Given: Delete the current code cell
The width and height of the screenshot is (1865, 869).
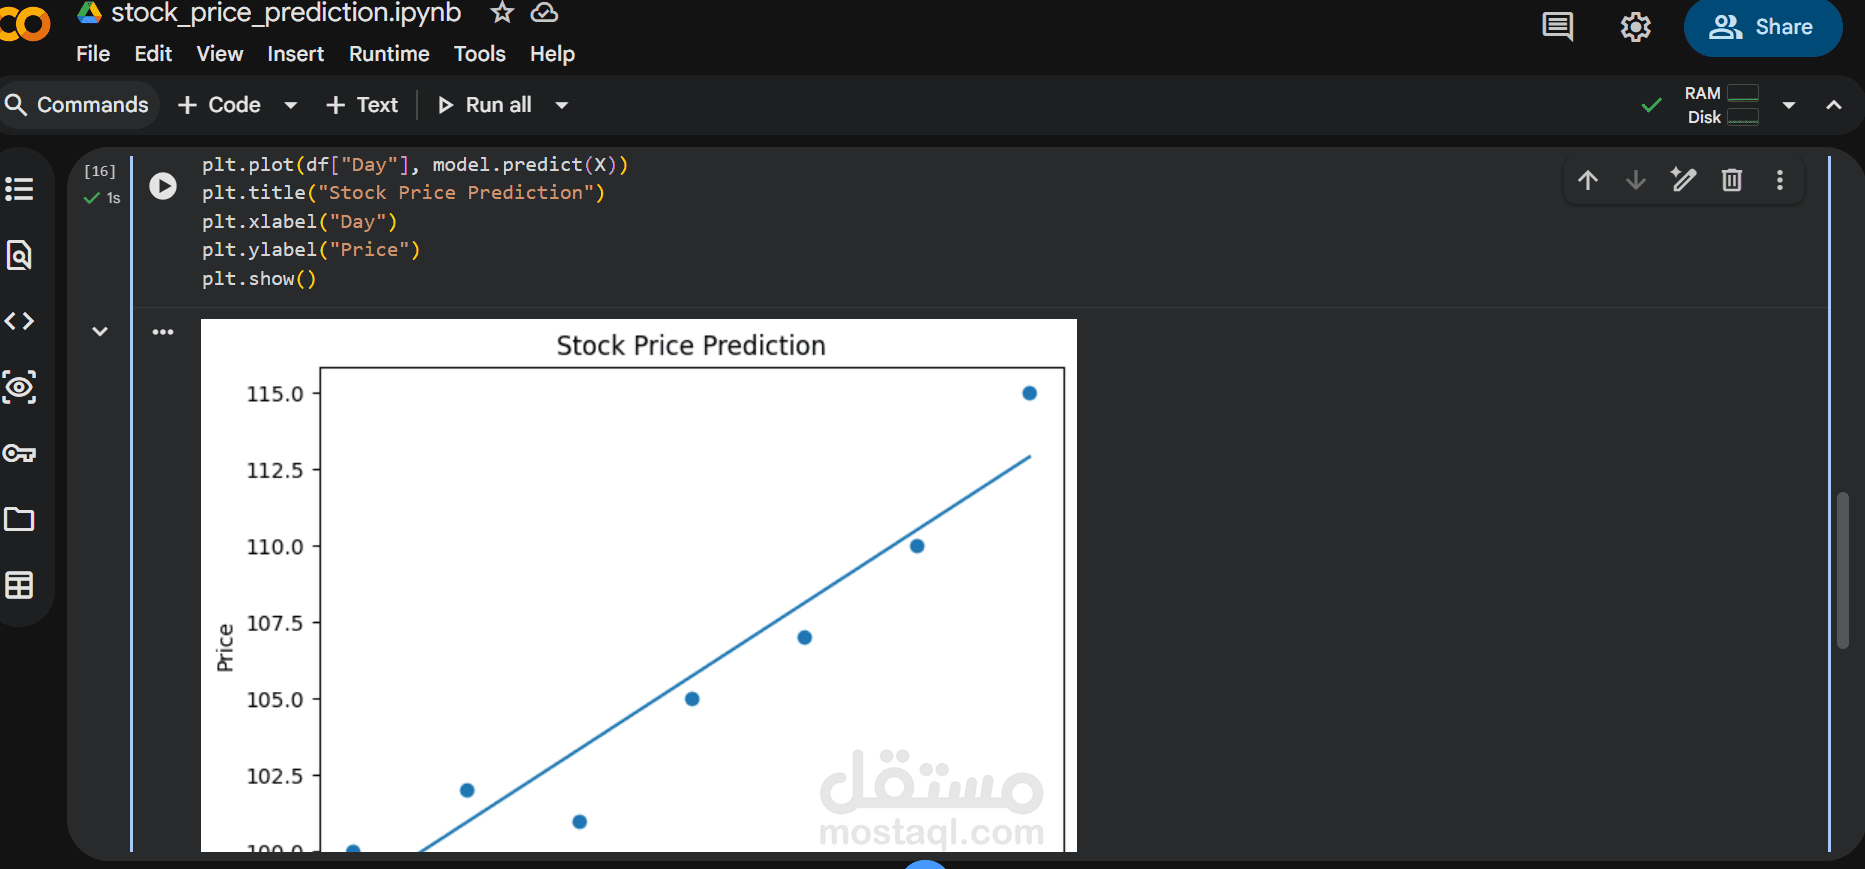Looking at the screenshot, I should point(1732,180).
